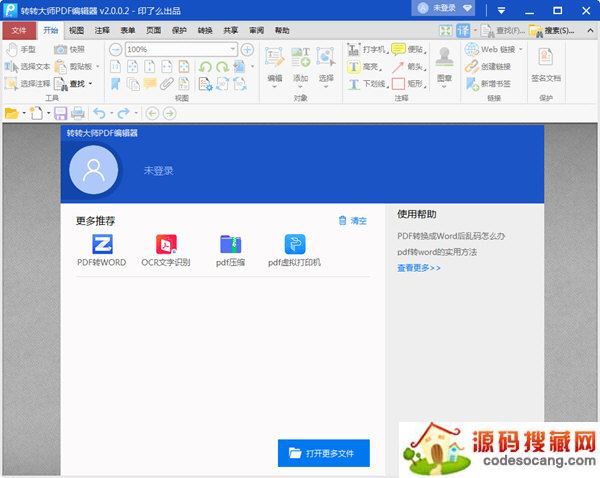Expand the Undo history dropdown arrow

(111, 113)
